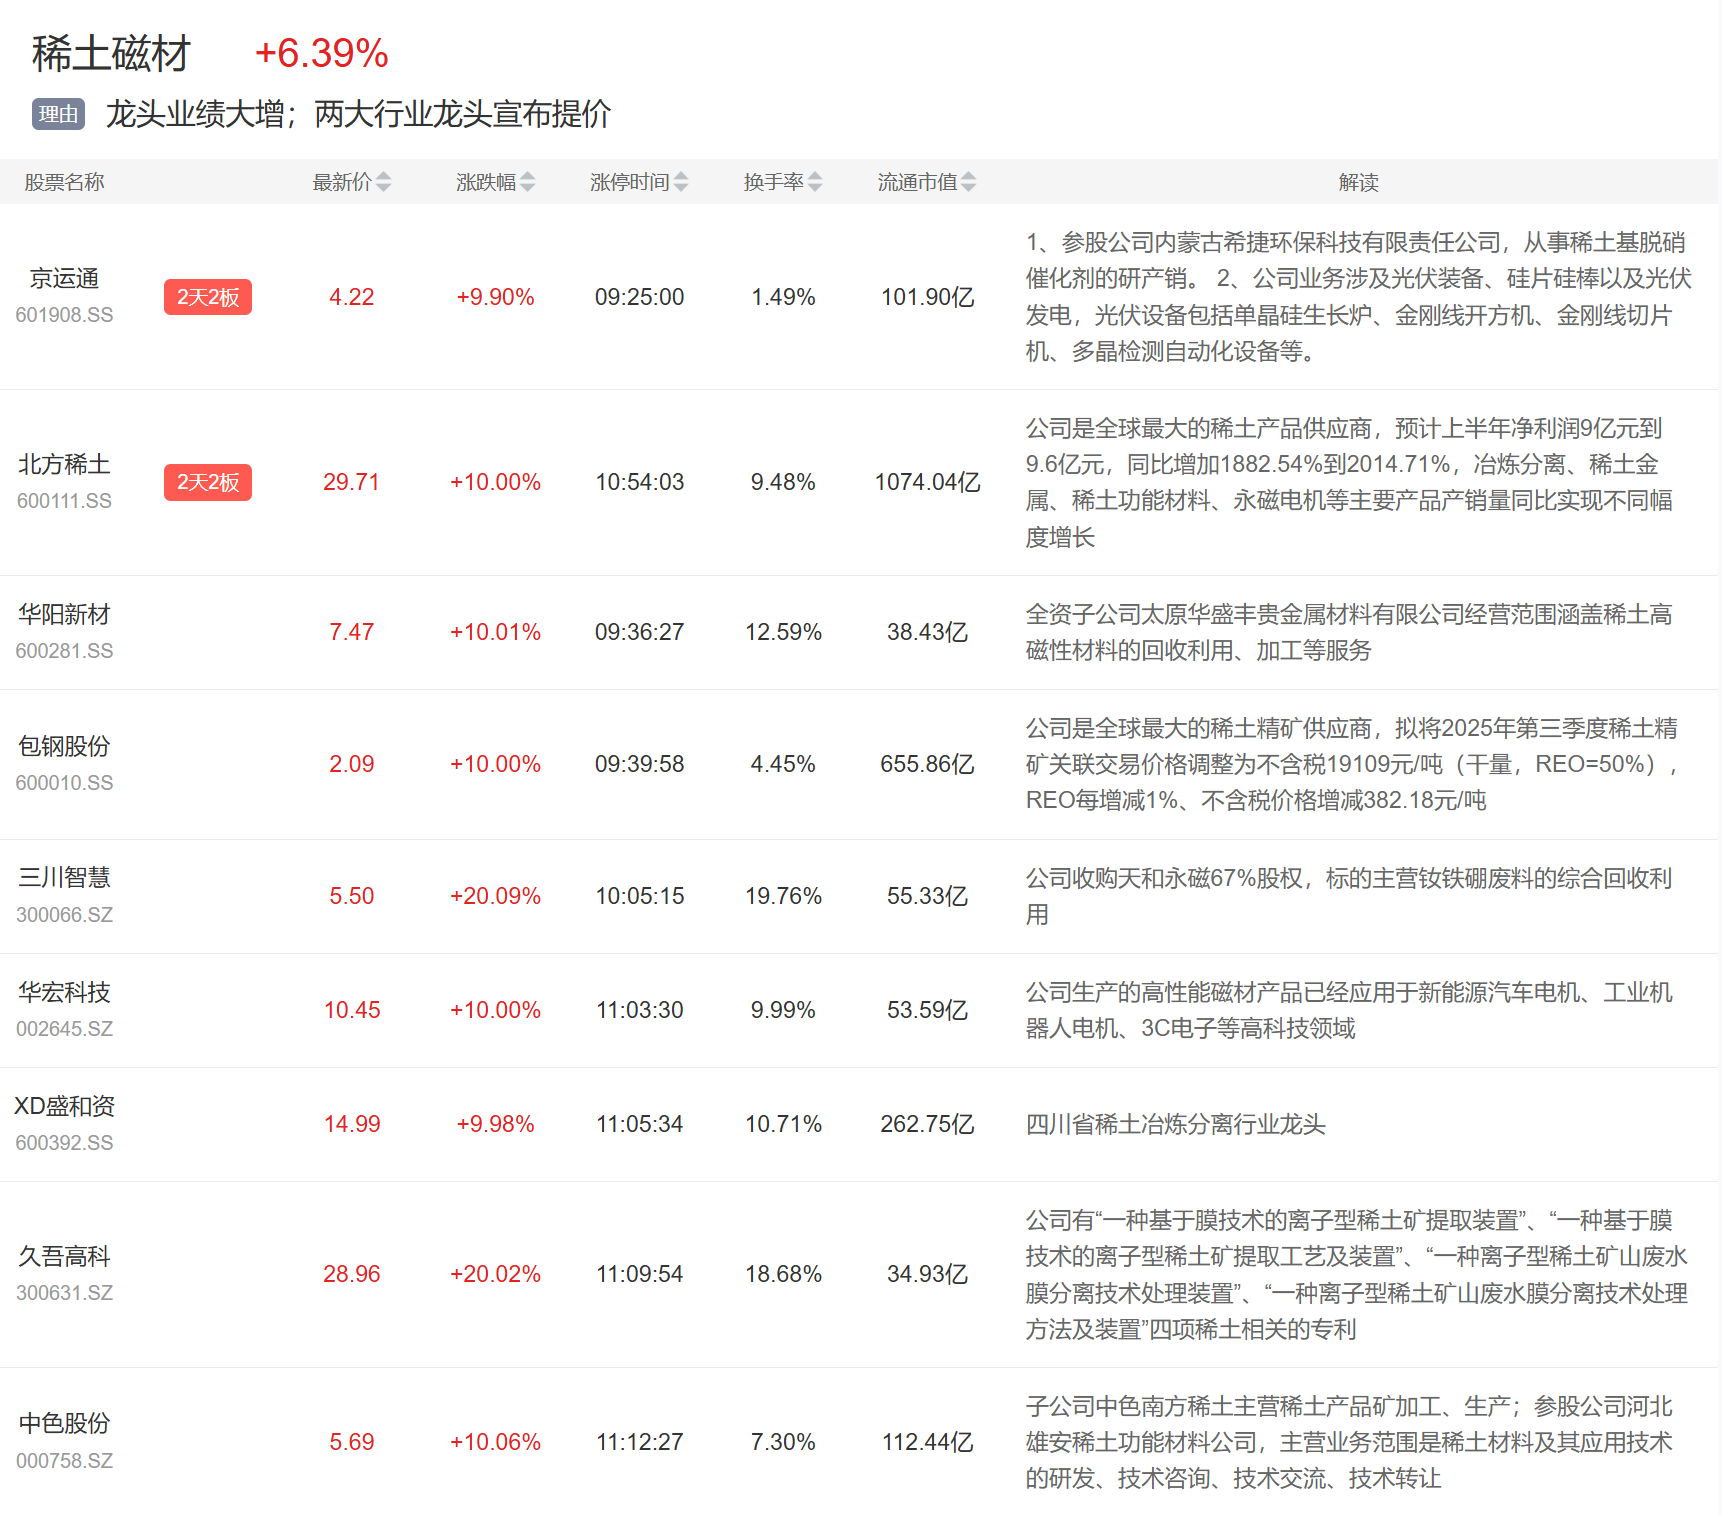Viewport: 1722px width, 1515px height.
Task: Click reason text 龙头业绩大增；两大行业龙头宣布提价
Action: (x=358, y=114)
